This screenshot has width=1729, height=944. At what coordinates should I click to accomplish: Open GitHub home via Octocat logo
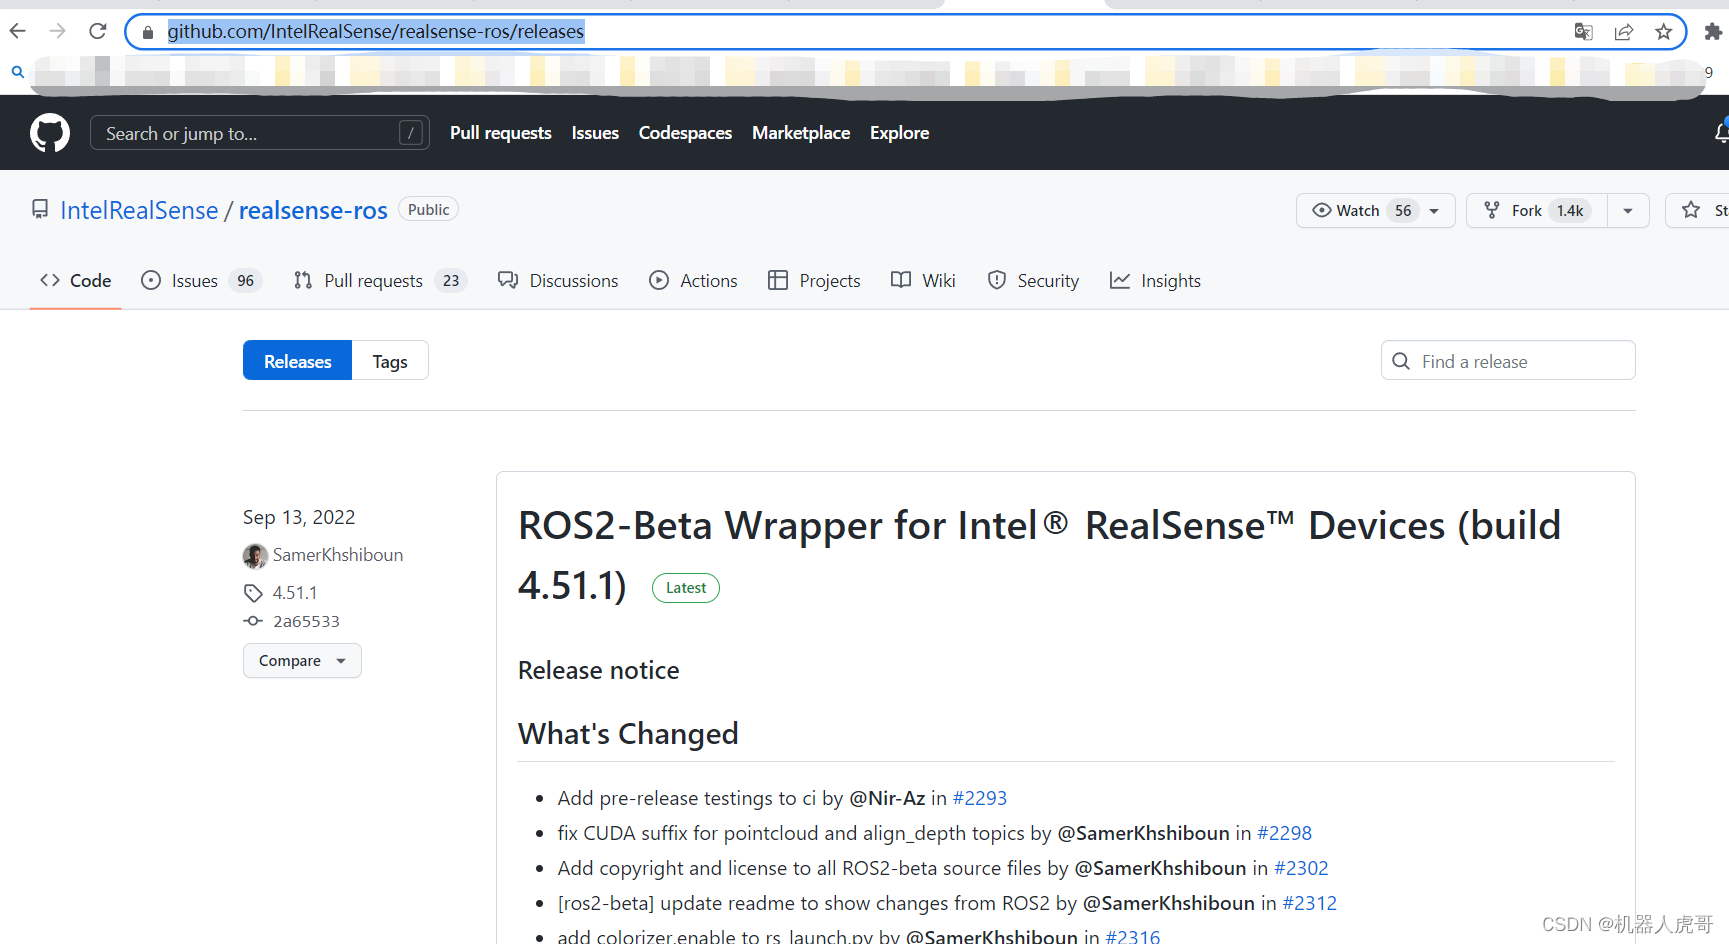tap(50, 133)
